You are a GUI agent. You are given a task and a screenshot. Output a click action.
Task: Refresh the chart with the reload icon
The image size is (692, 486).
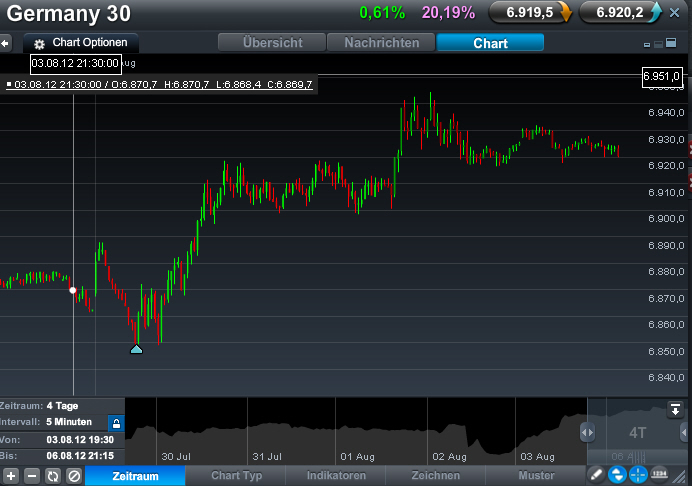tap(53, 476)
